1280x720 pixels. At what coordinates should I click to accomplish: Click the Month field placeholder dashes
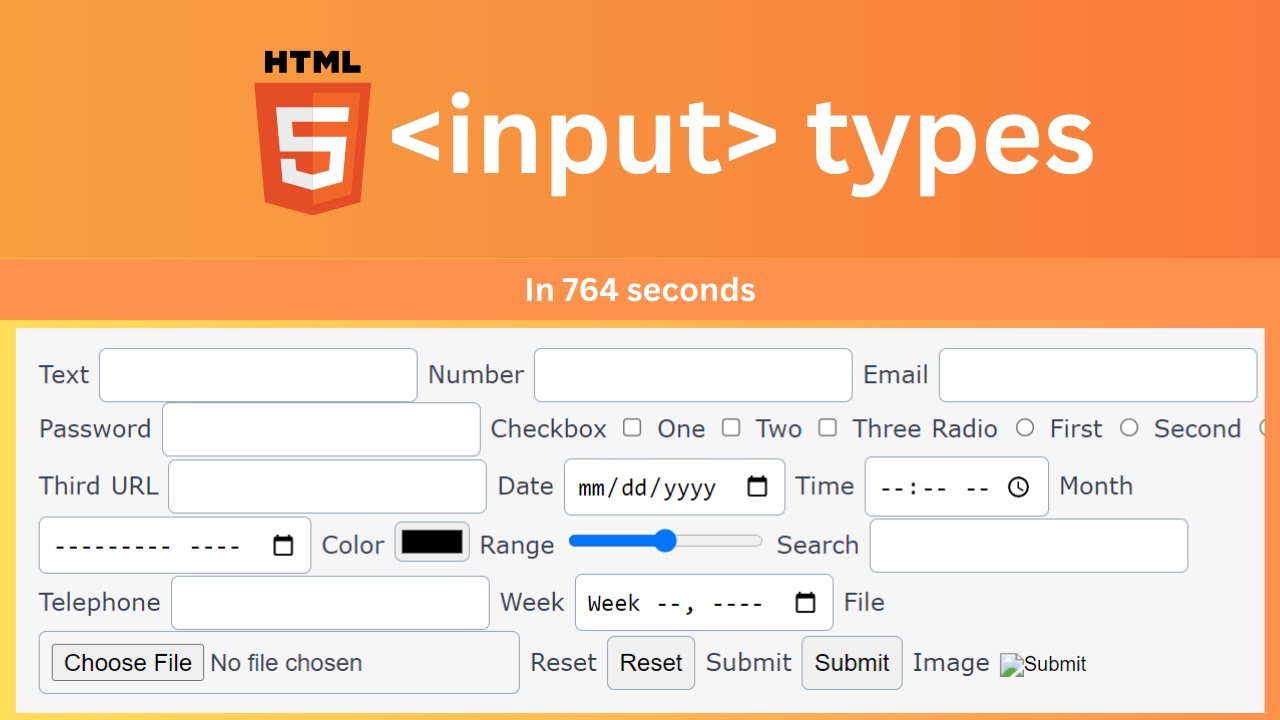pyautogui.click(x=147, y=547)
